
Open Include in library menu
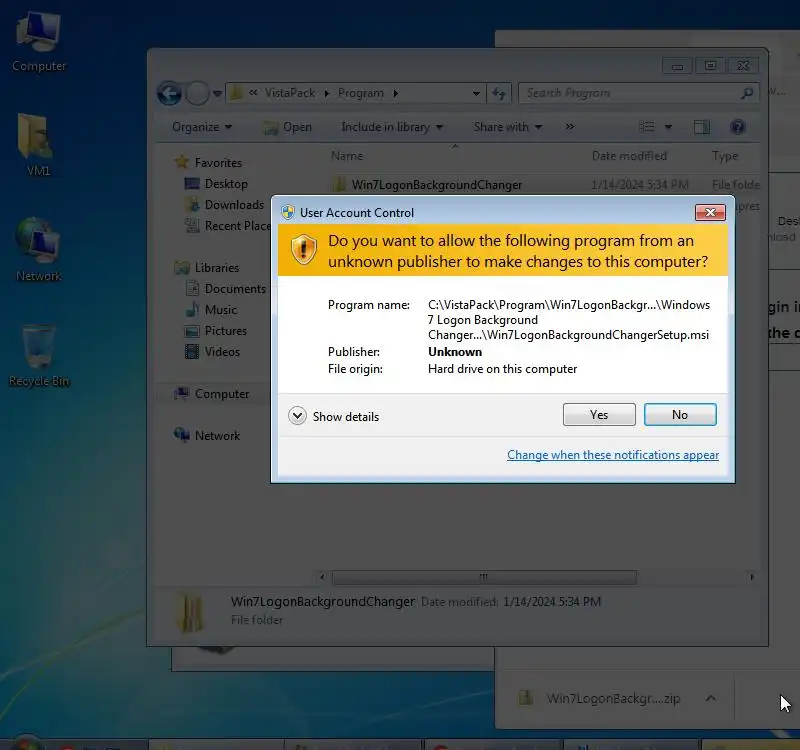pyautogui.click(x=392, y=127)
